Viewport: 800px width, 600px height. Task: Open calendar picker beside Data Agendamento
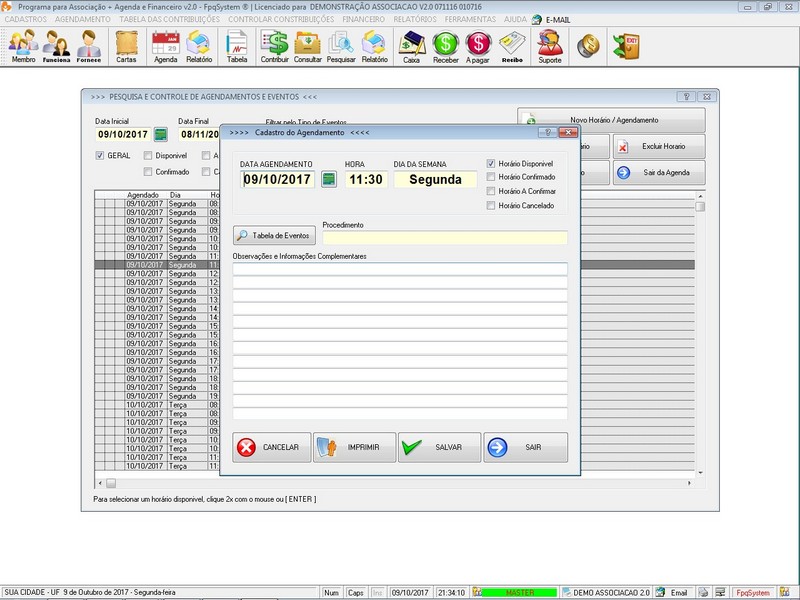click(x=329, y=180)
